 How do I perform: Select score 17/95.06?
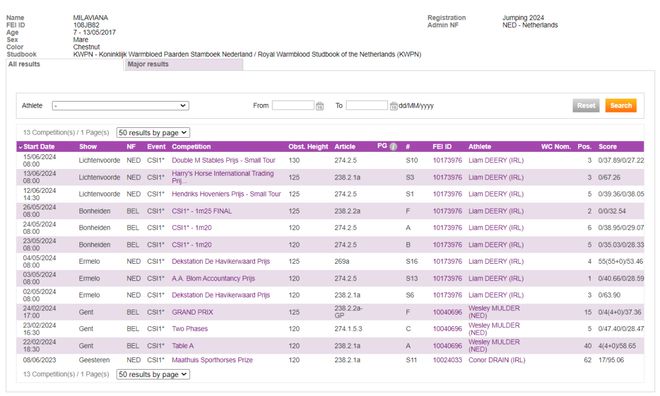611,360
